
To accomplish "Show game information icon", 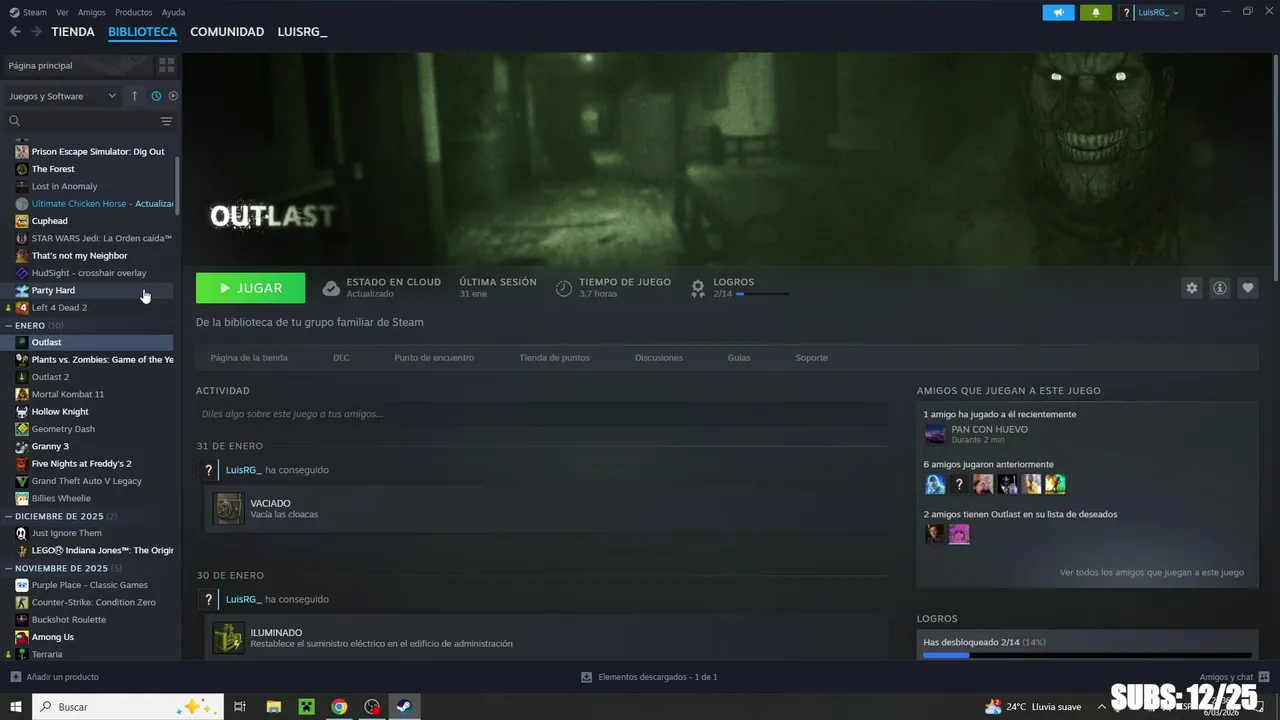I will pyautogui.click(x=1219, y=288).
